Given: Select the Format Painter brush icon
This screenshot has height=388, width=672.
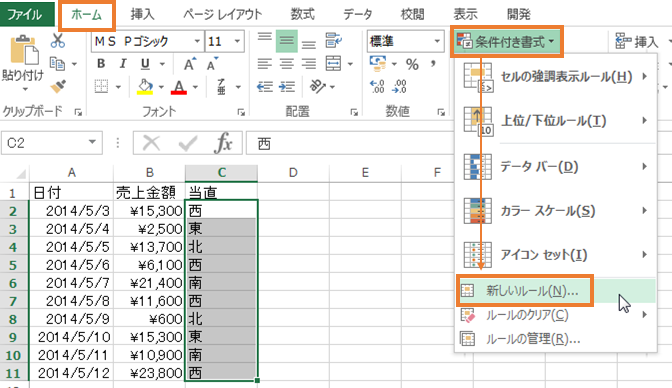Looking at the screenshot, I should click(x=58, y=87).
